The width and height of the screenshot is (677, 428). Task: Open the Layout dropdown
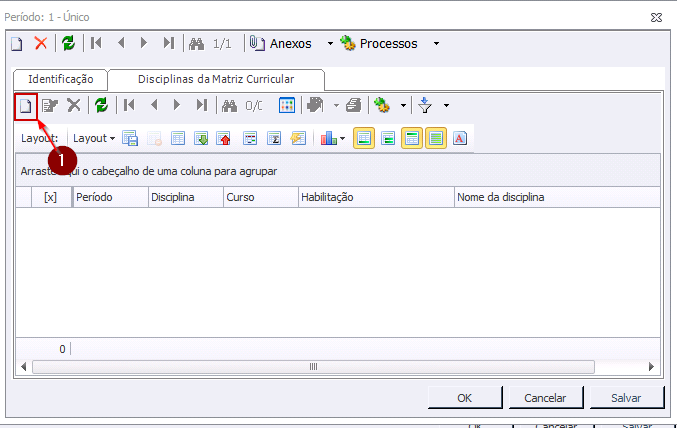tap(94, 138)
